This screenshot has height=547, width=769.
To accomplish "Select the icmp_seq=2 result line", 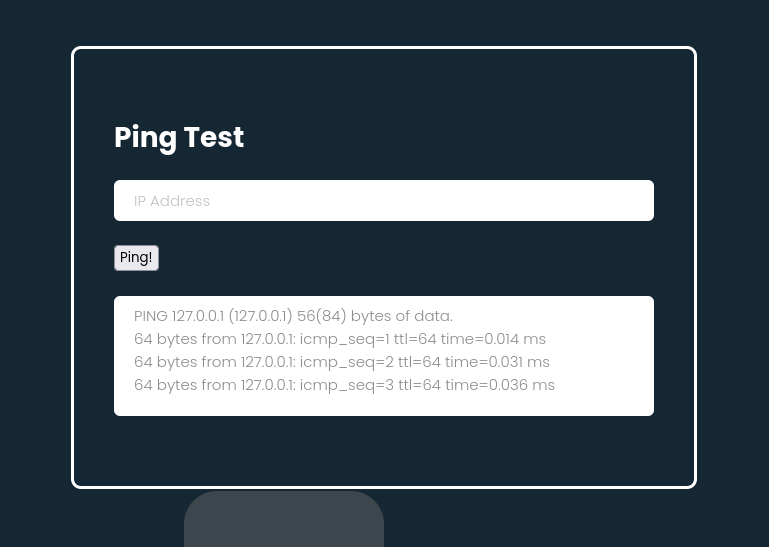I will pyautogui.click(x=341, y=362).
